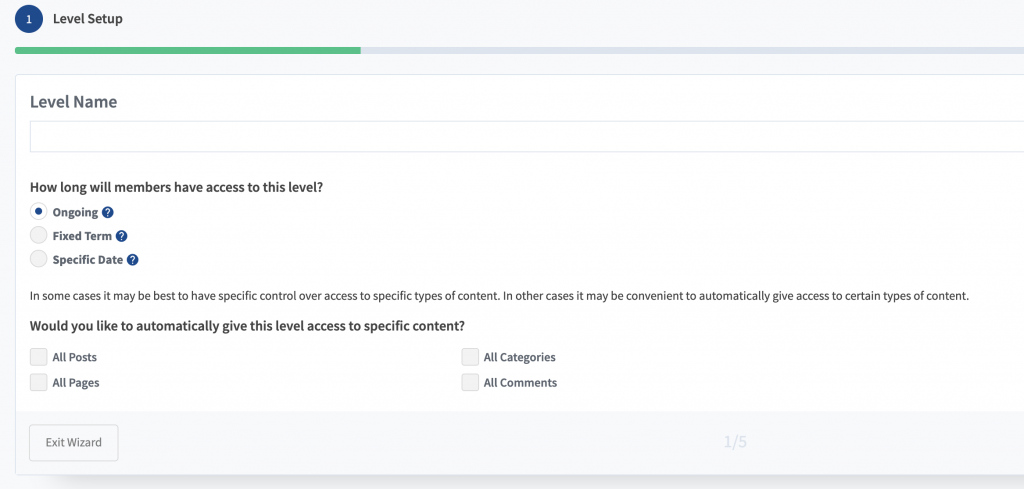Viewport: 1024px width, 489px height.
Task: Click the Level Setup step title
Action: [x=88, y=19]
